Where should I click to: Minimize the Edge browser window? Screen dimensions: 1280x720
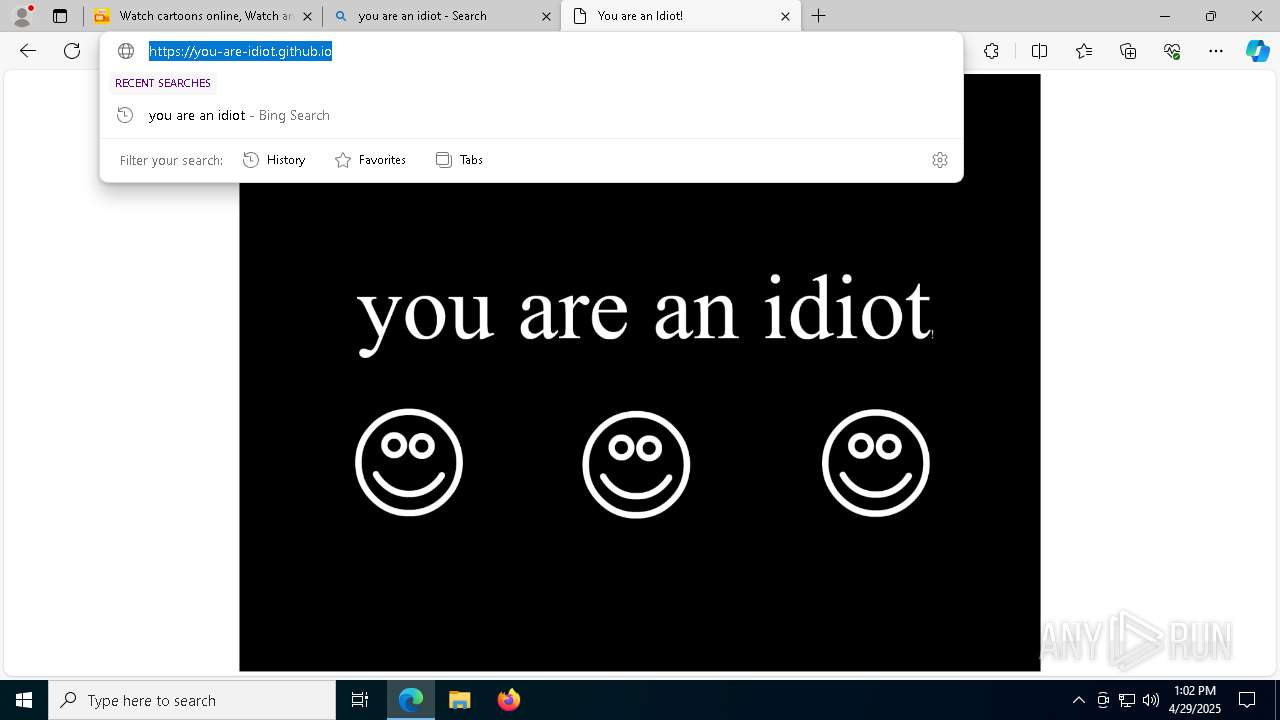1164,16
